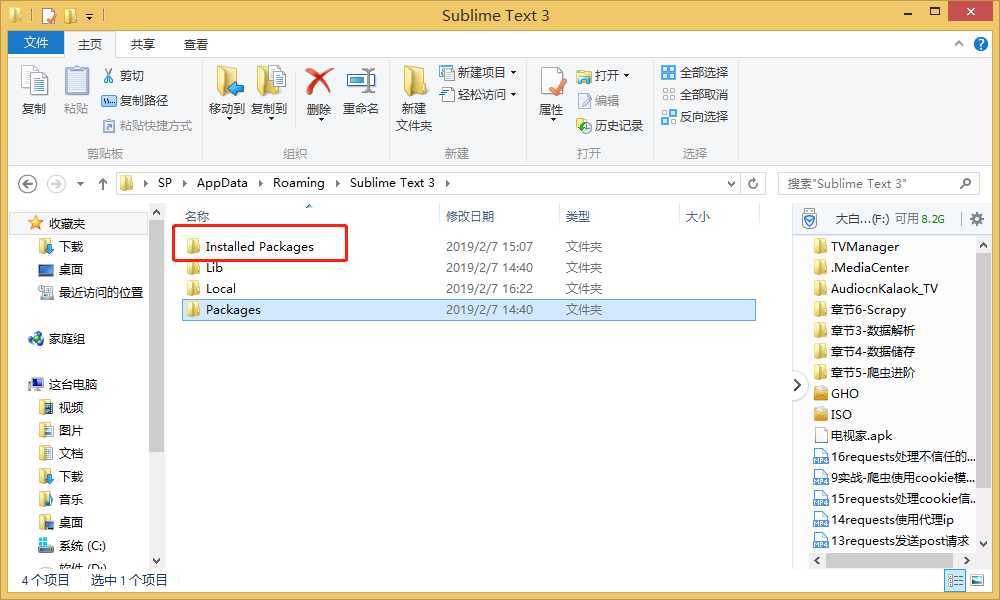Image resolution: width=1000 pixels, height=600 pixels.
Task: Click Roaming in the address path
Action: [x=298, y=183]
